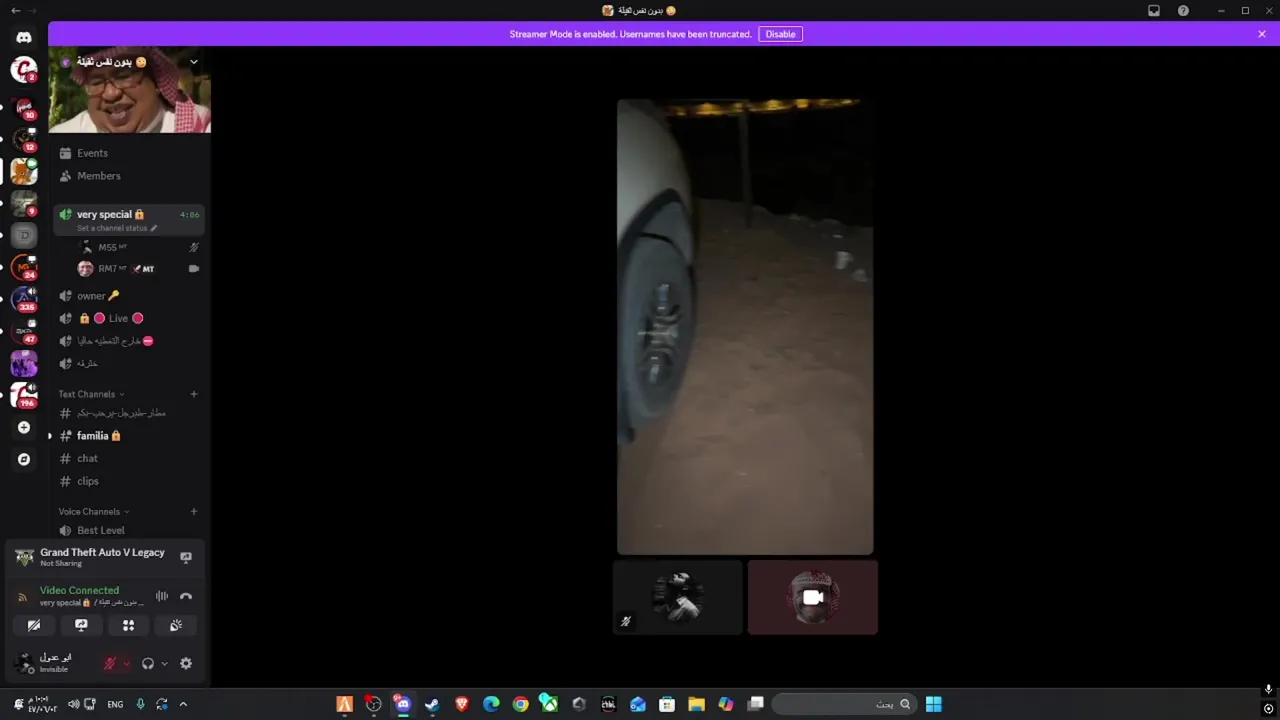Show hidden system tray icons chevron
1280x720 pixels.
pyautogui.click(x=183, y=704)
